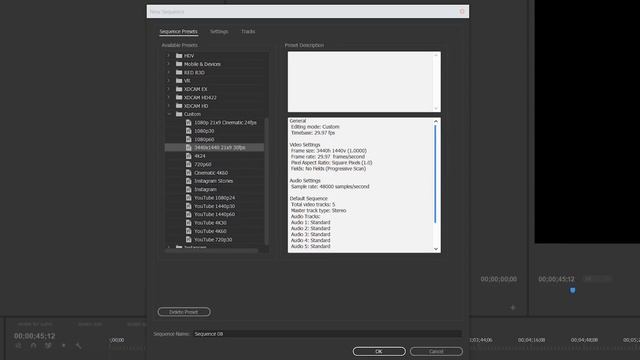The image size is (640, 360).
Task: Add a marker from the Timeline panel
Action: coord(63,346)
